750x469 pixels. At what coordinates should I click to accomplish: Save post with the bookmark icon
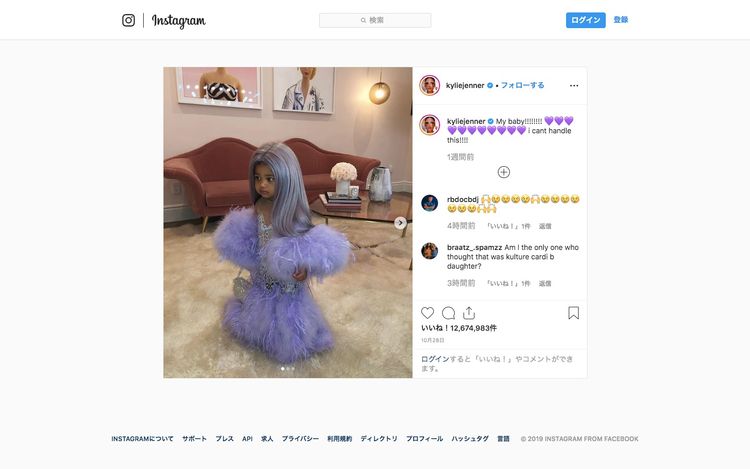574,313
